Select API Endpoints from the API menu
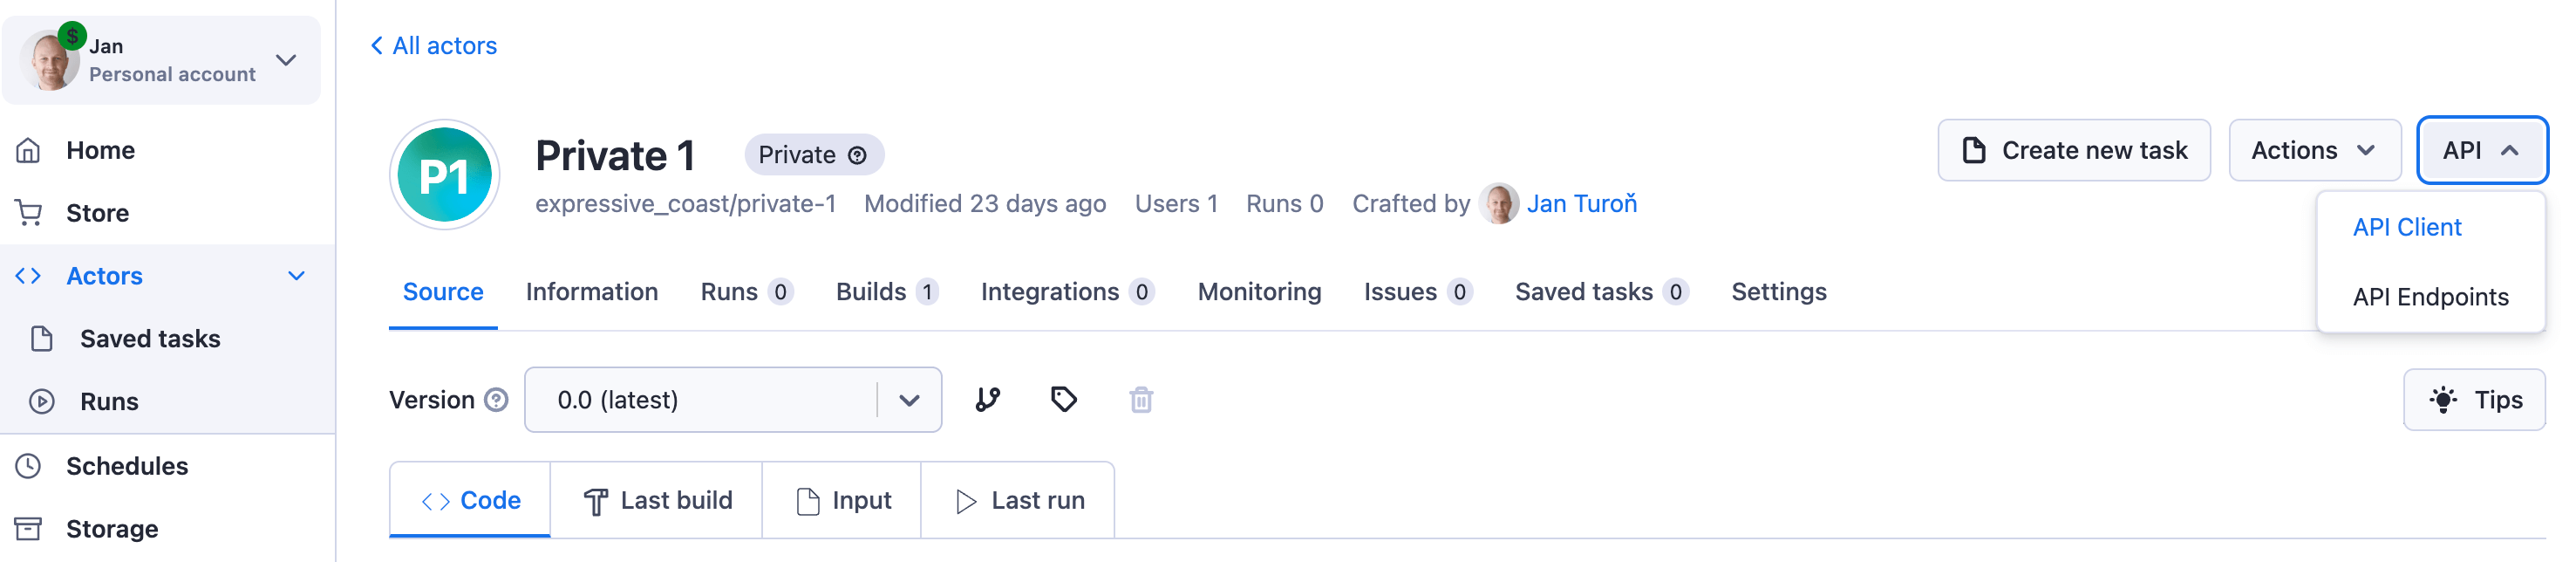 point(2429,297)
